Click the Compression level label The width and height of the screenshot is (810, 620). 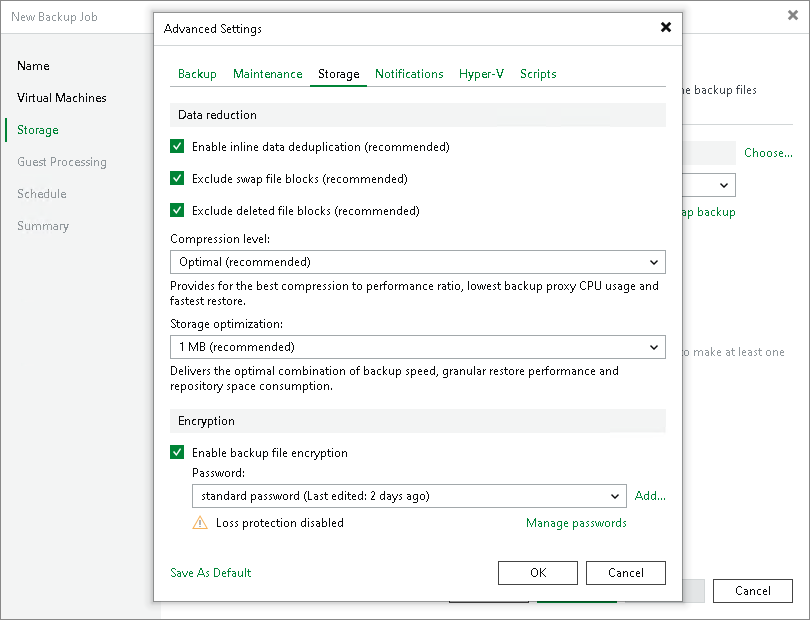[220, 239]
